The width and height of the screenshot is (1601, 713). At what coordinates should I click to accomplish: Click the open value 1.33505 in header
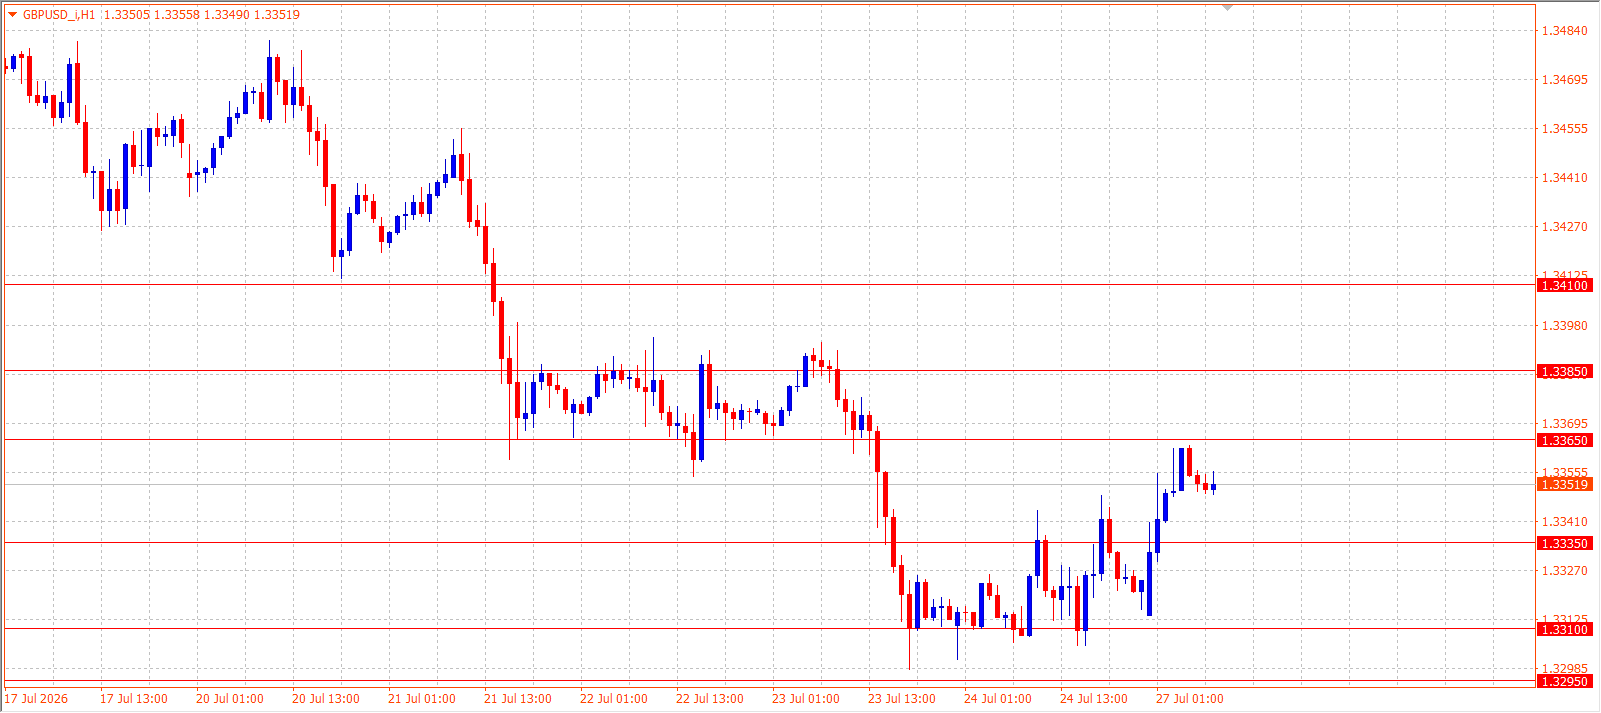[126, 15]
